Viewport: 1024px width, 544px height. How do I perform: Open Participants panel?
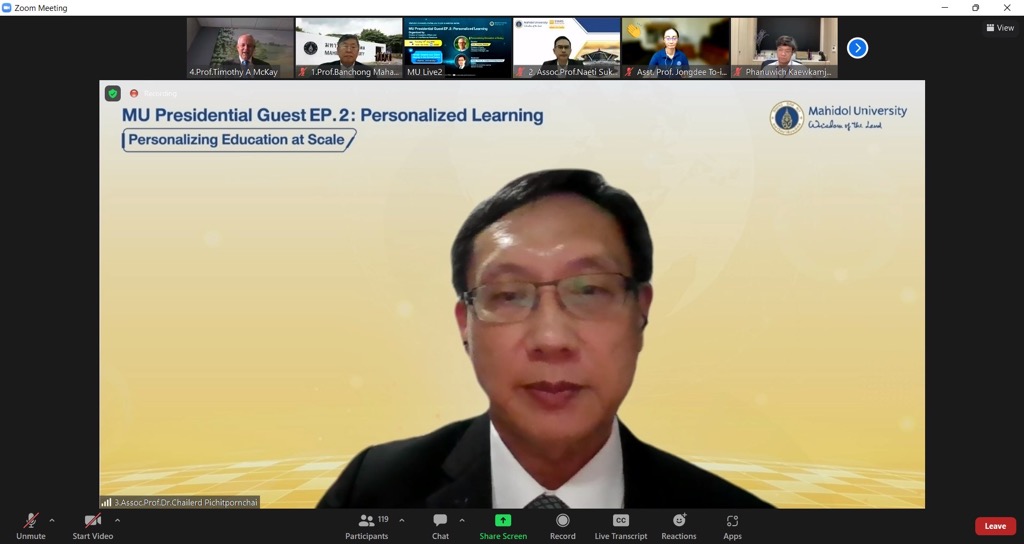point(366,526)
